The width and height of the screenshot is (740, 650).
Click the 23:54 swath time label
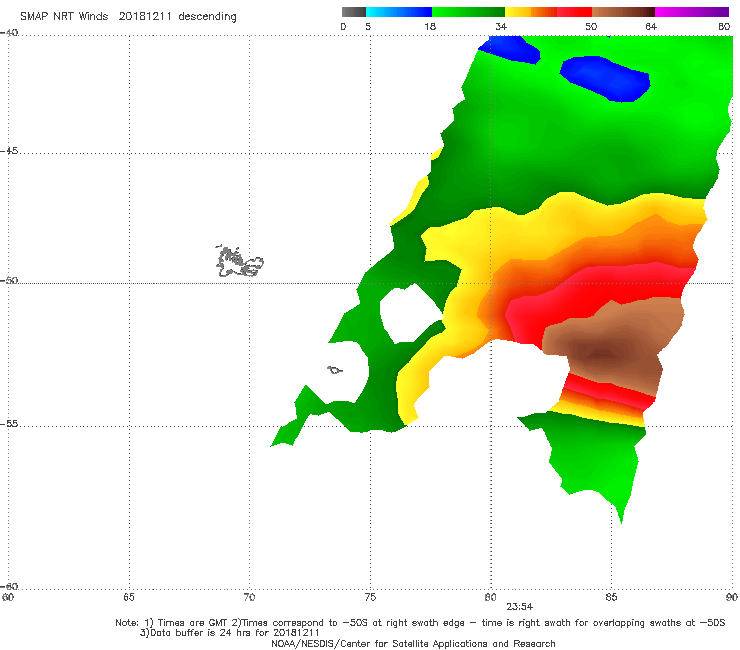(520, 607)
